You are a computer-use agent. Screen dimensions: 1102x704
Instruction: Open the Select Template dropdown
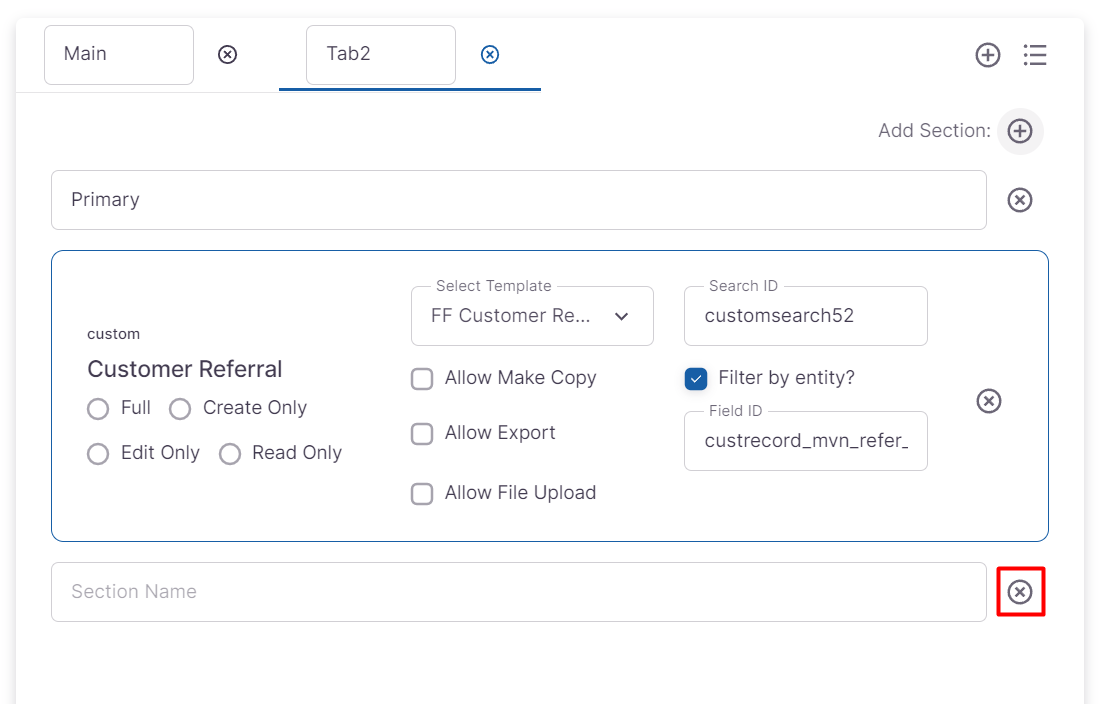click(532, 316)
